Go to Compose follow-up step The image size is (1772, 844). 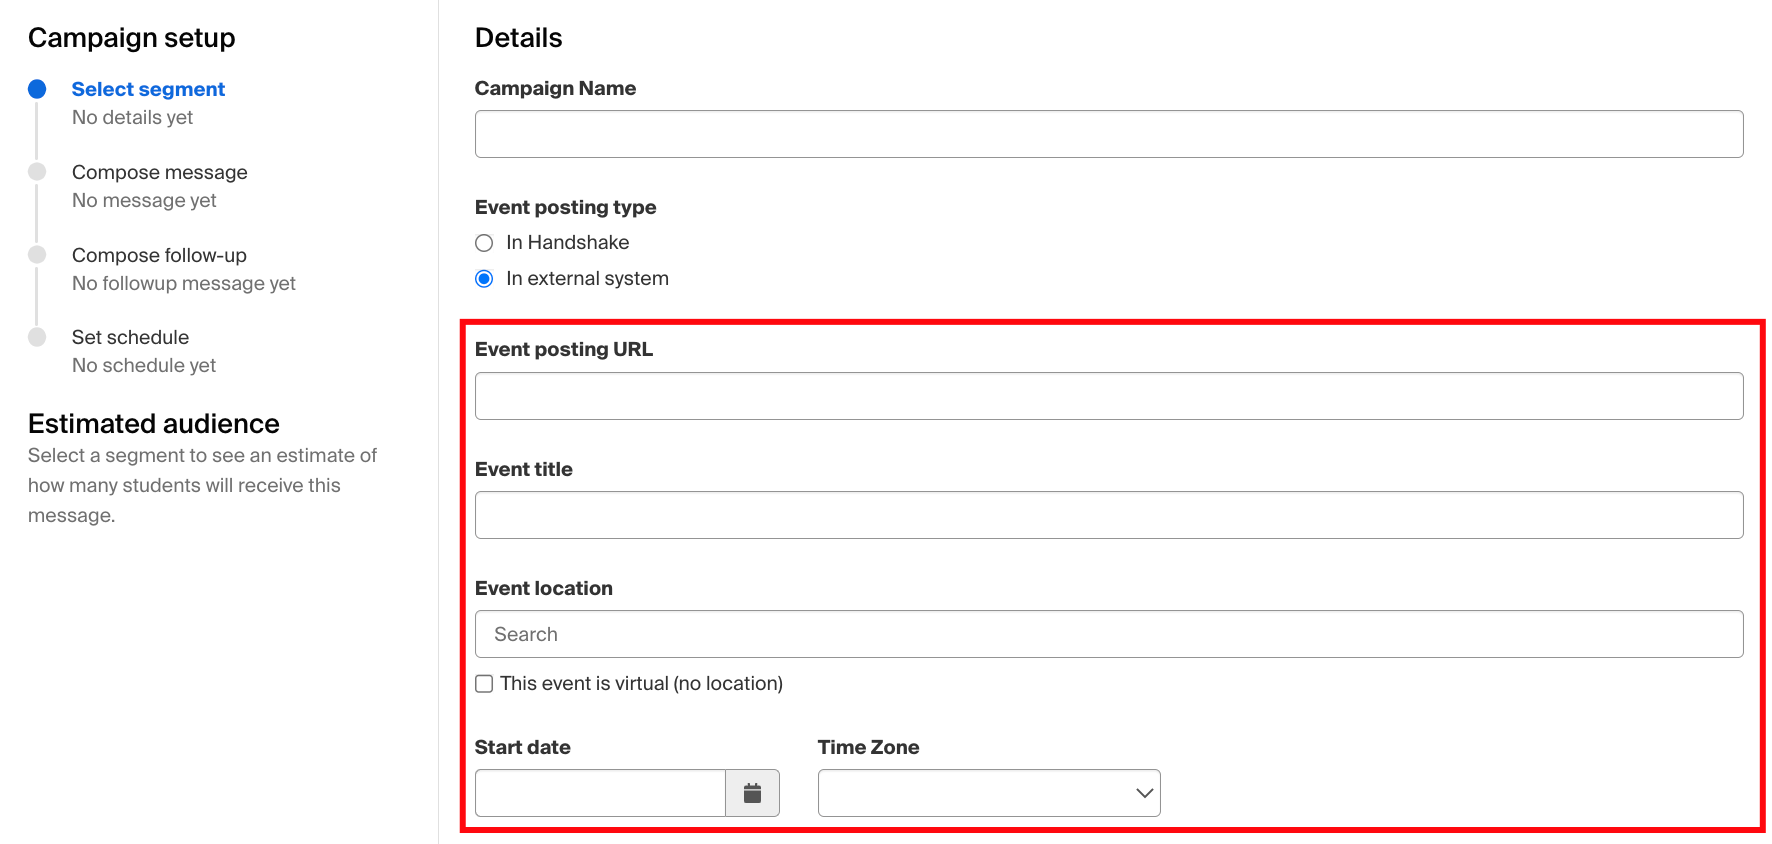click(159, 255)
